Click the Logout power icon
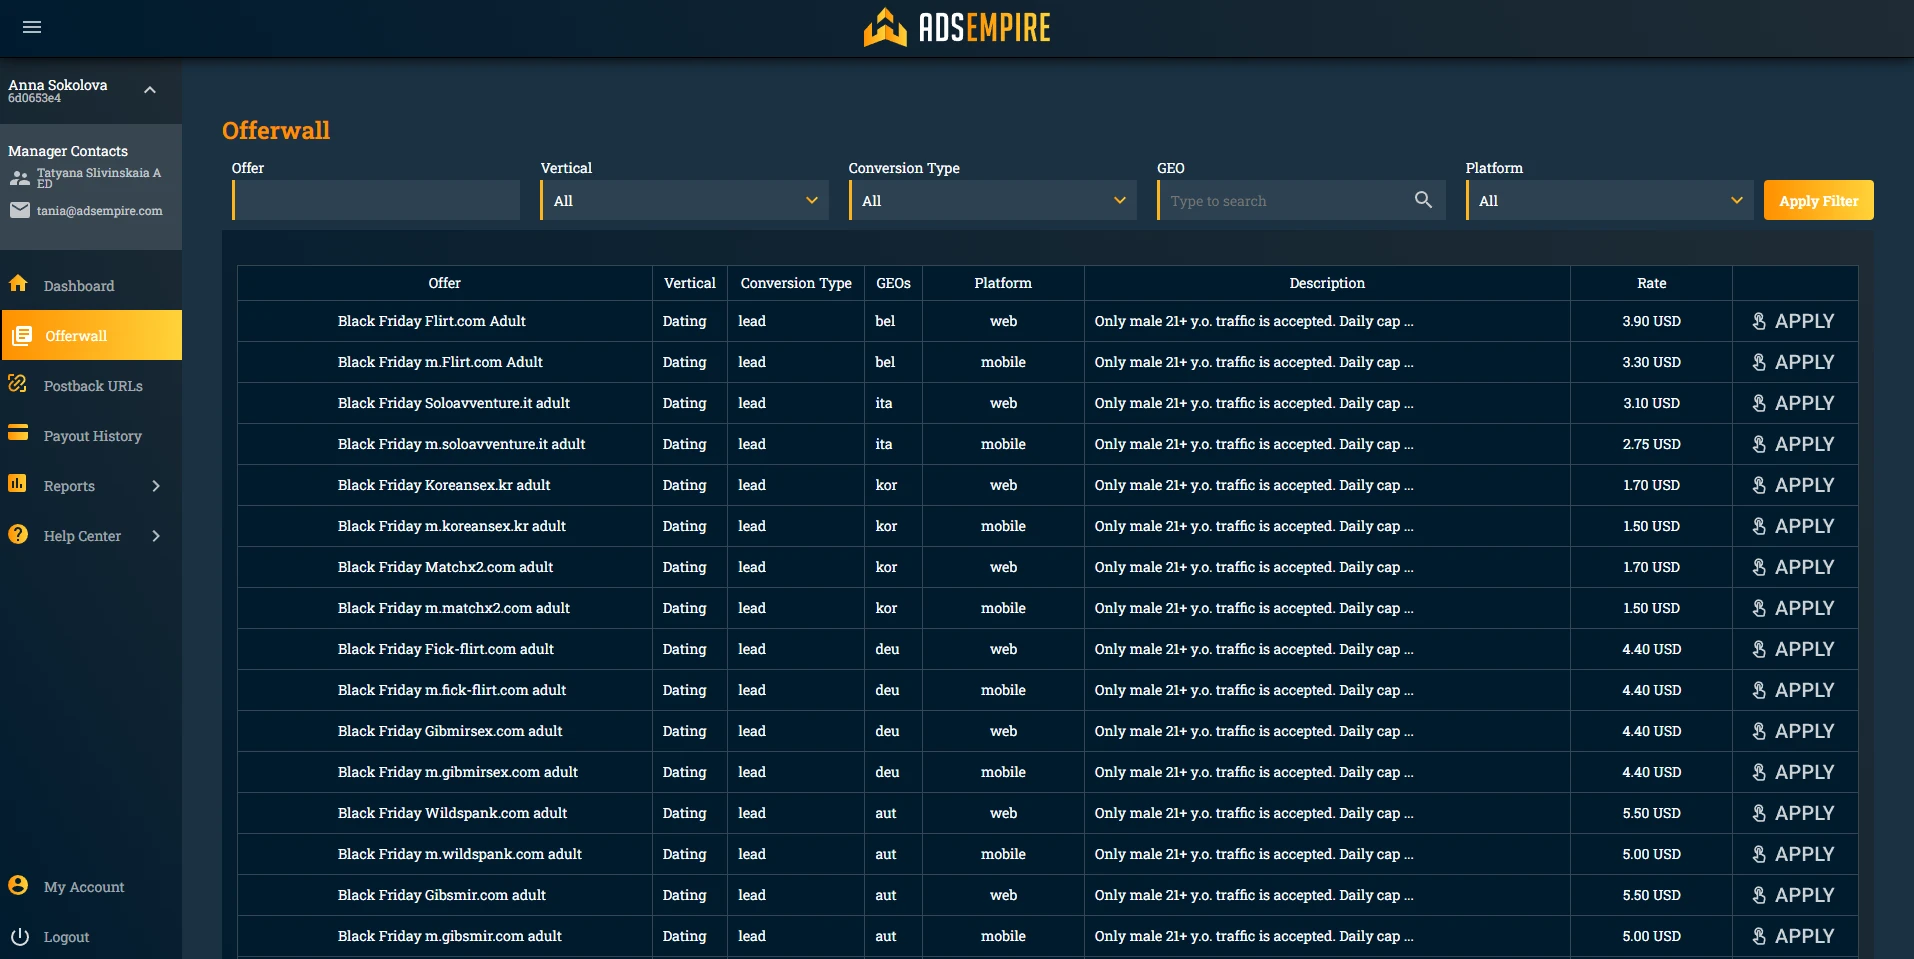1914x959 pixels. [x=20, y=936]
